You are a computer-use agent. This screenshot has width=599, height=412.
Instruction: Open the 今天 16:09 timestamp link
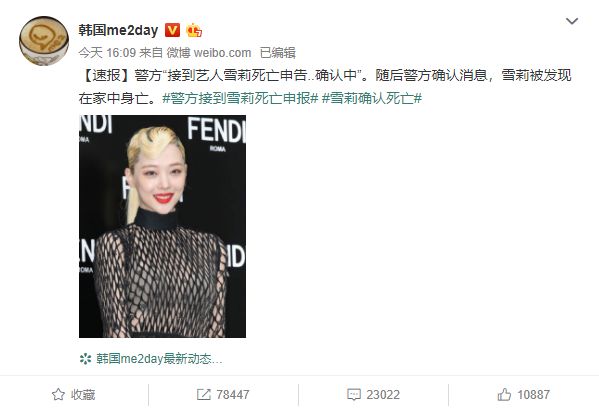(107, 53)
